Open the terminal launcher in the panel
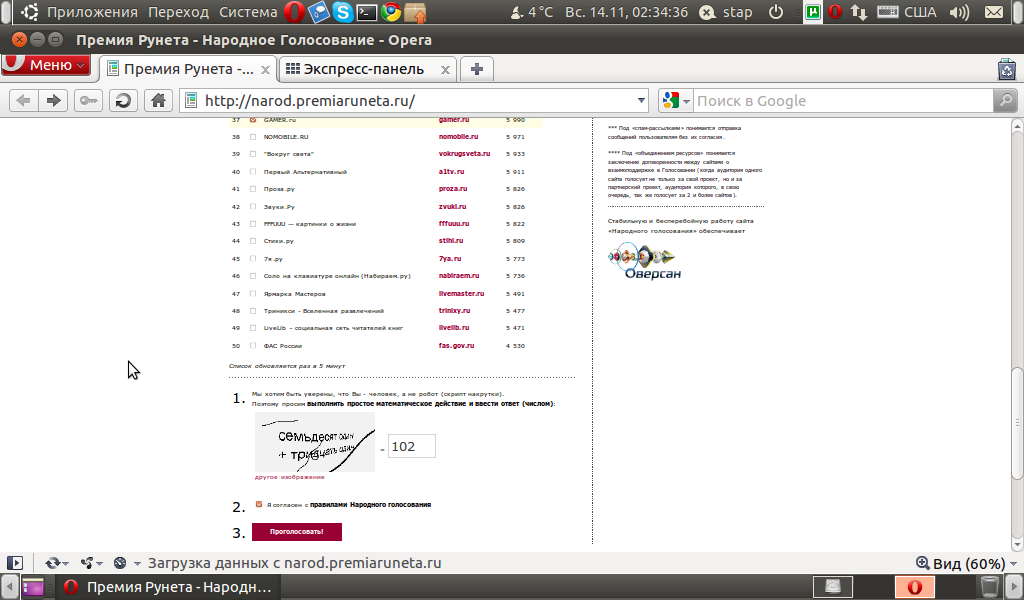The image size is (1024, 600). pyautogui.click(x=366, y=12)
